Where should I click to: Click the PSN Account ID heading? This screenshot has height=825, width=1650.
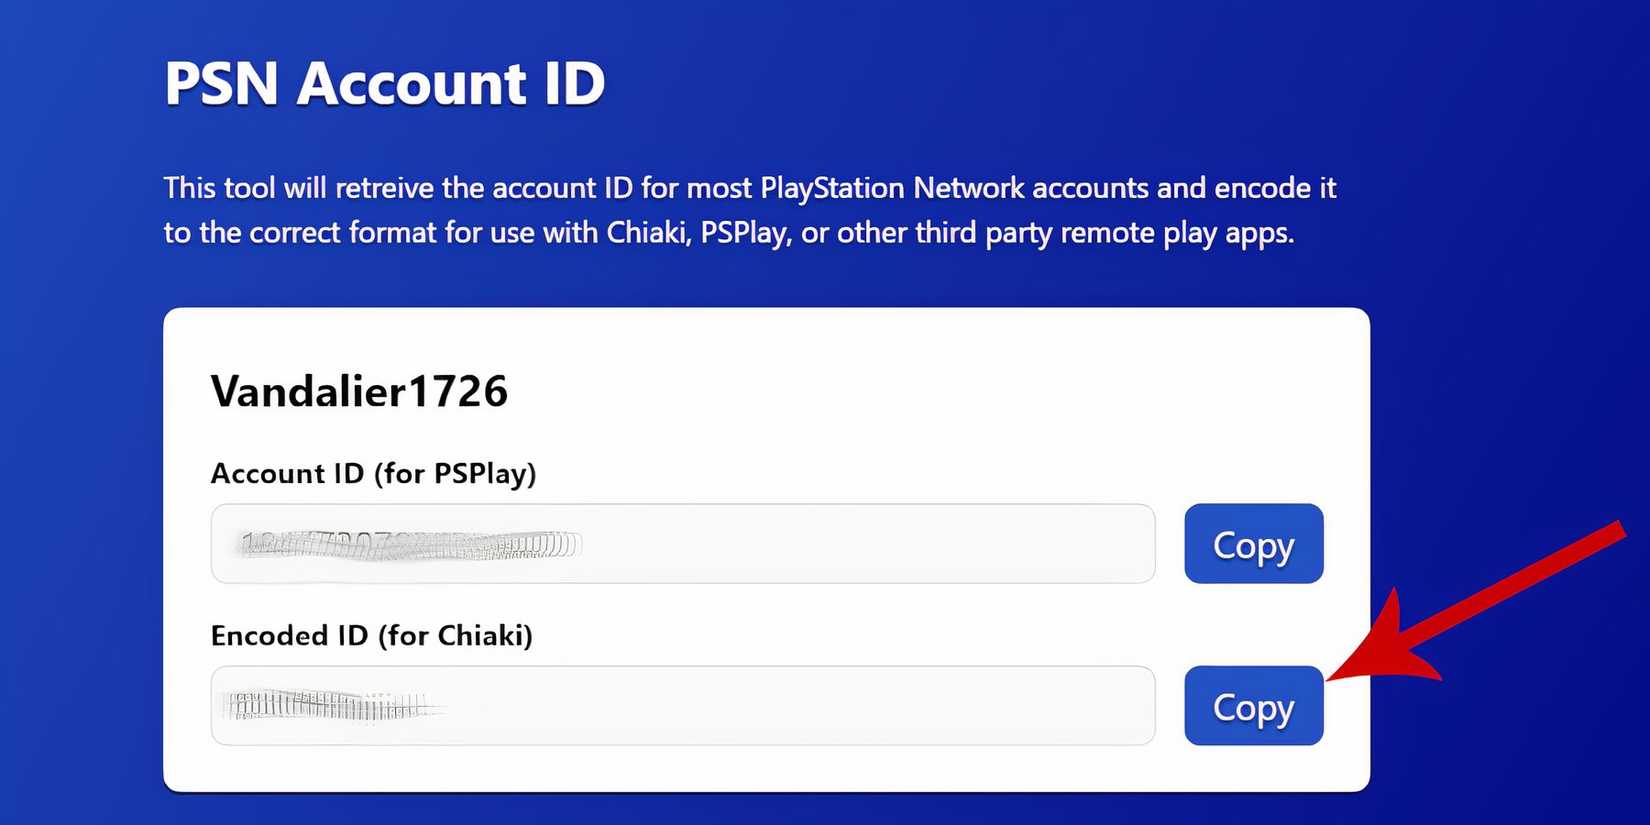[384, 85]
